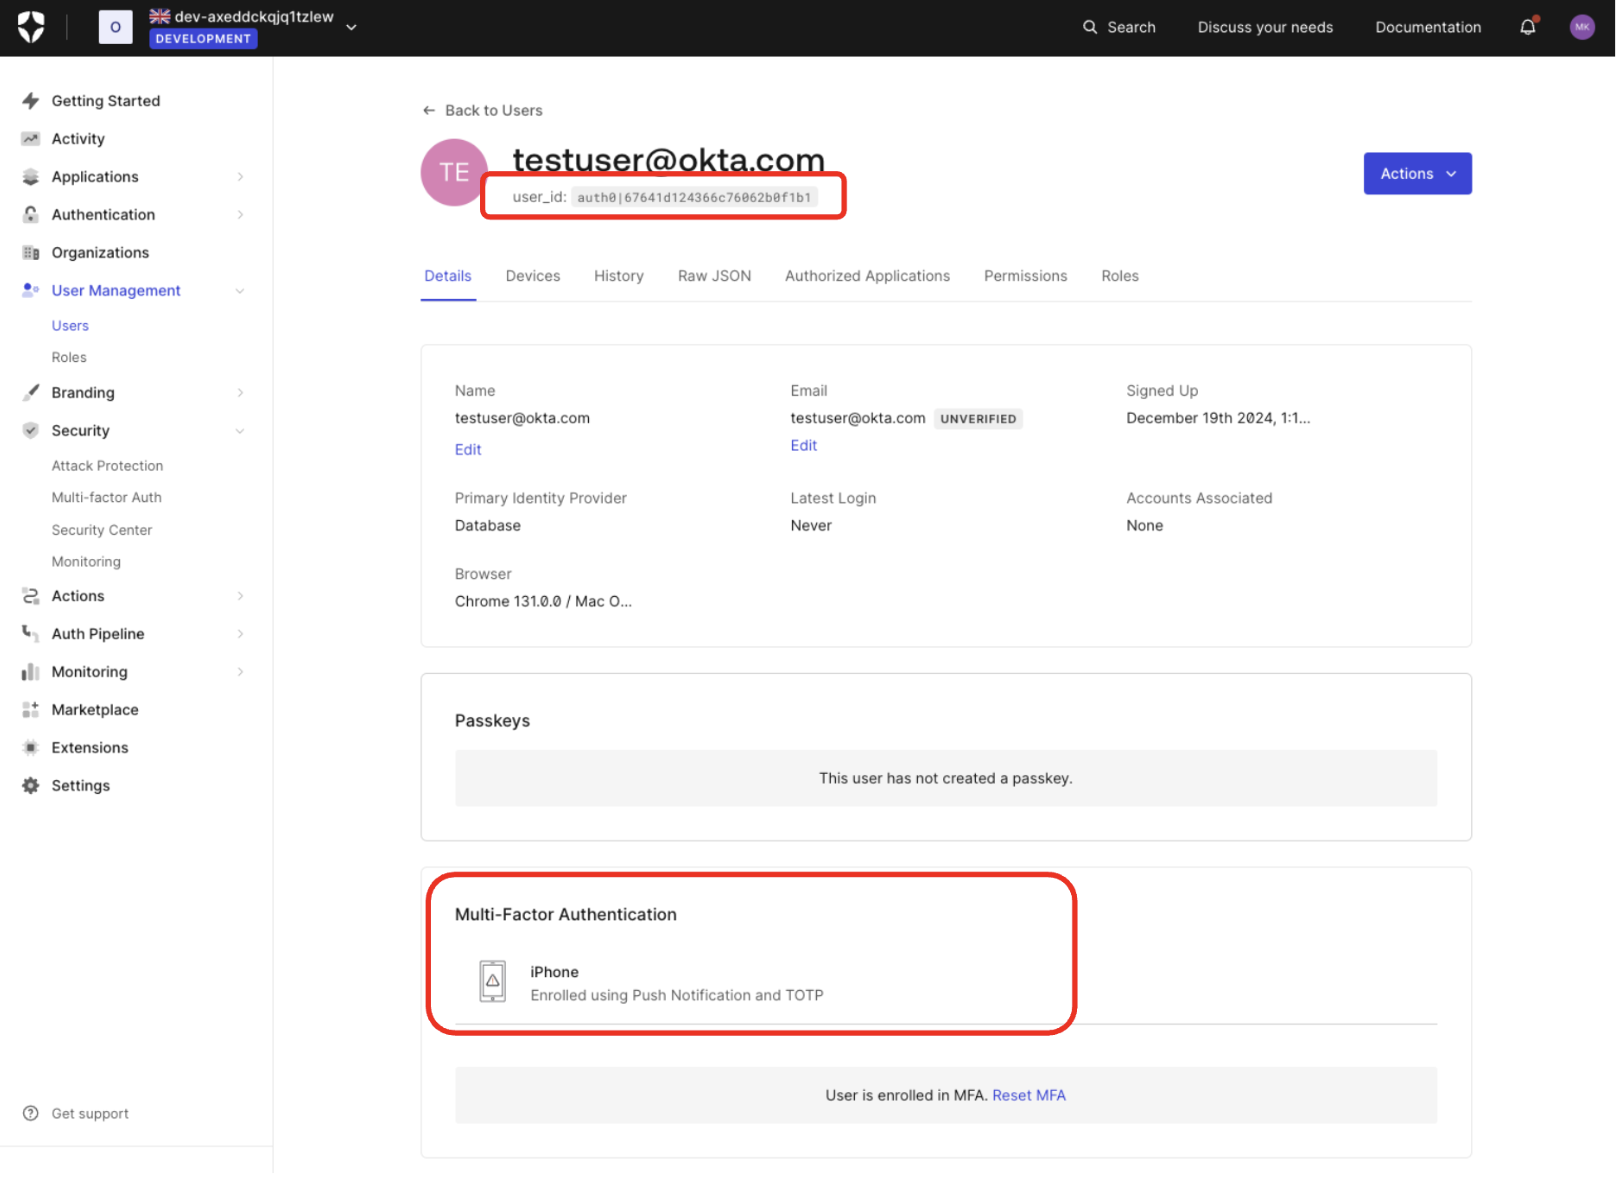Collapse the Security sidebar section

(240, 431)
